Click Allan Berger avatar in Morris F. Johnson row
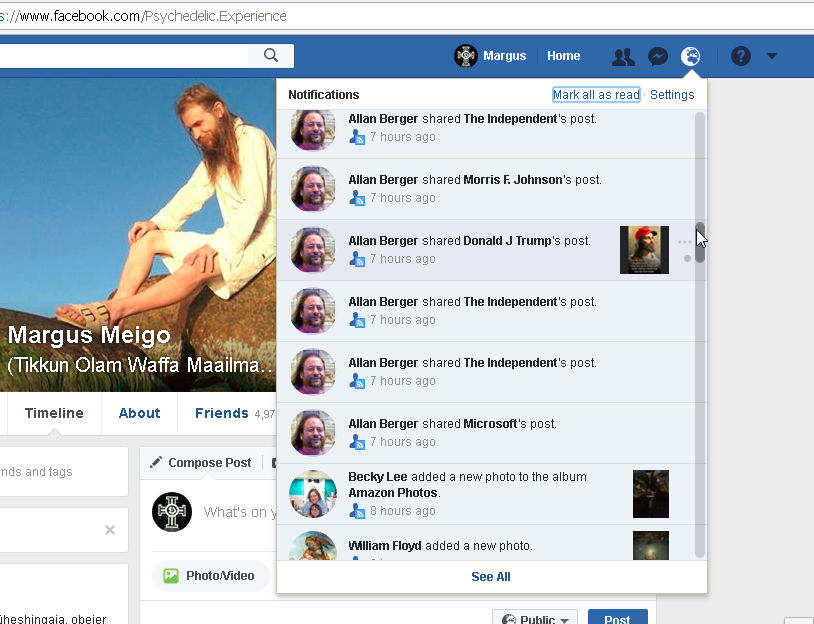This screenshot has width=814, height=624. 313,189
